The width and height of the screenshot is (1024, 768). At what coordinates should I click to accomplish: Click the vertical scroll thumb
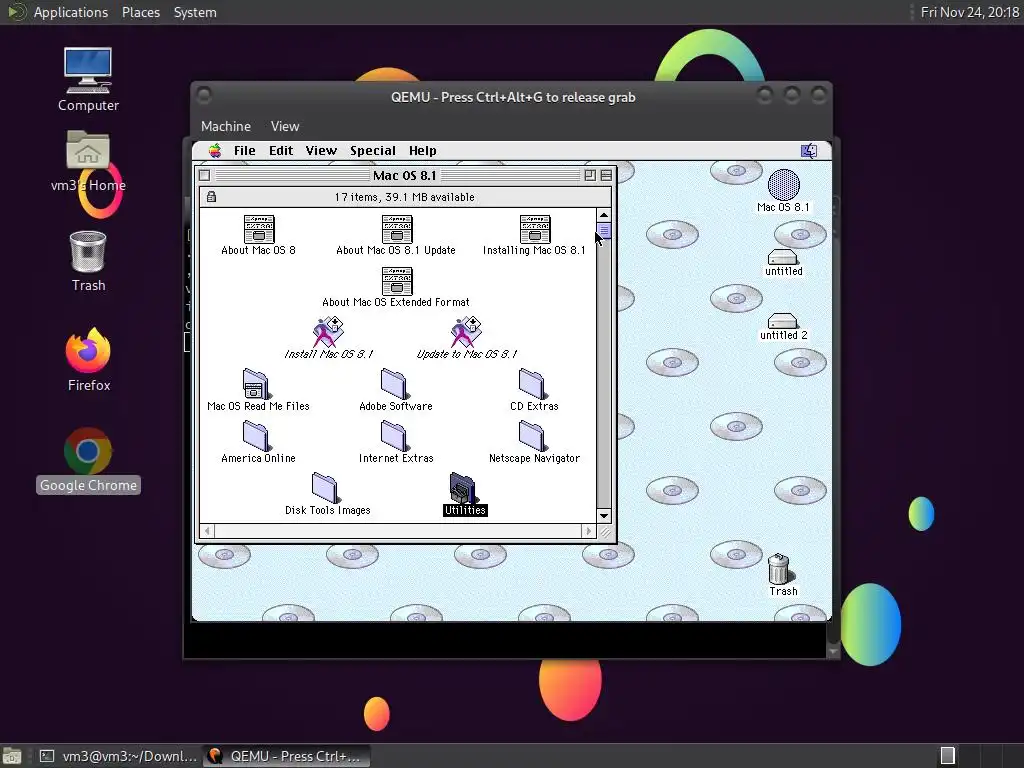coord(604,231)
